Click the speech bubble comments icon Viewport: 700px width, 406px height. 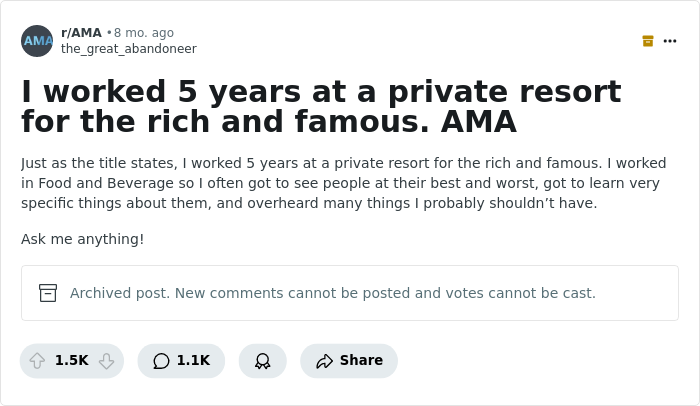pyautogui.click(x=161, y=361)
